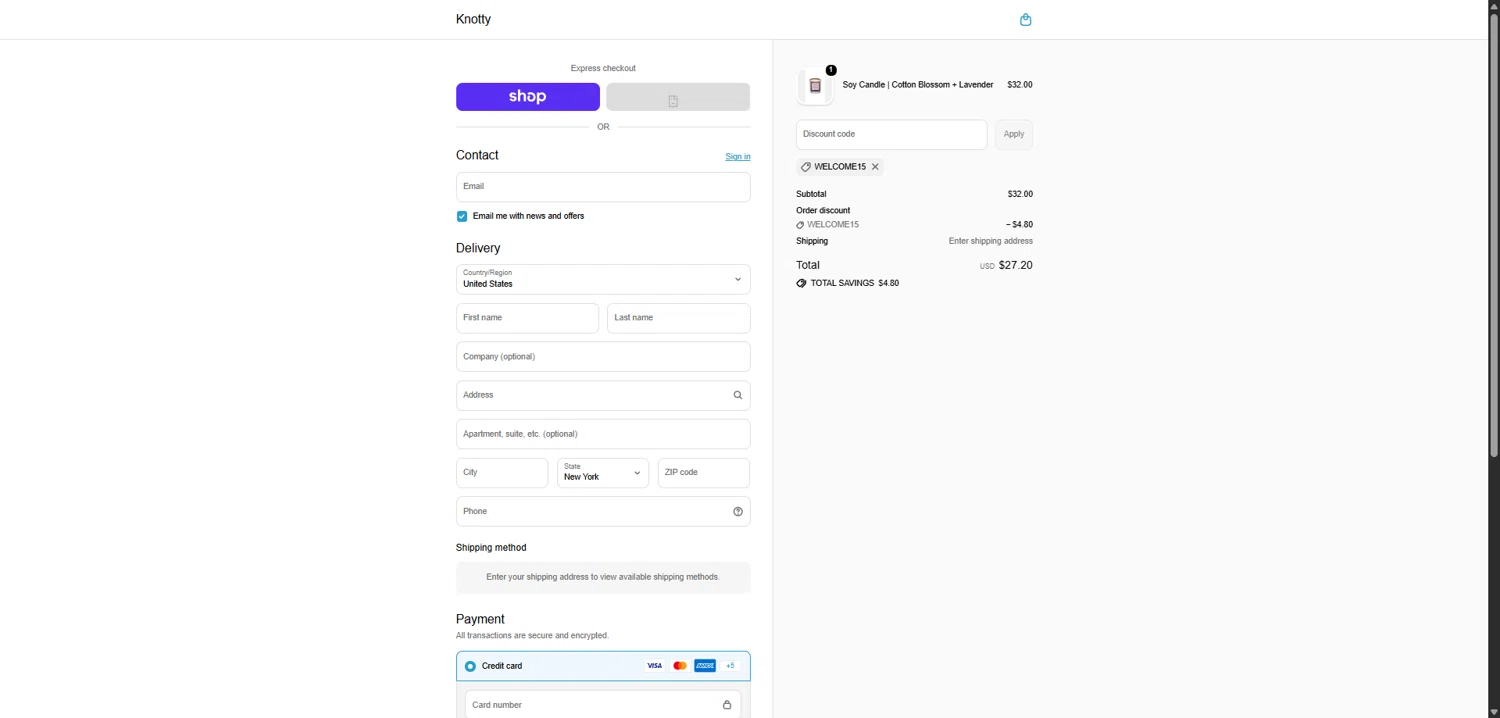
Task: Click the grey express checkout button
Action: click(x=678, y=97)
